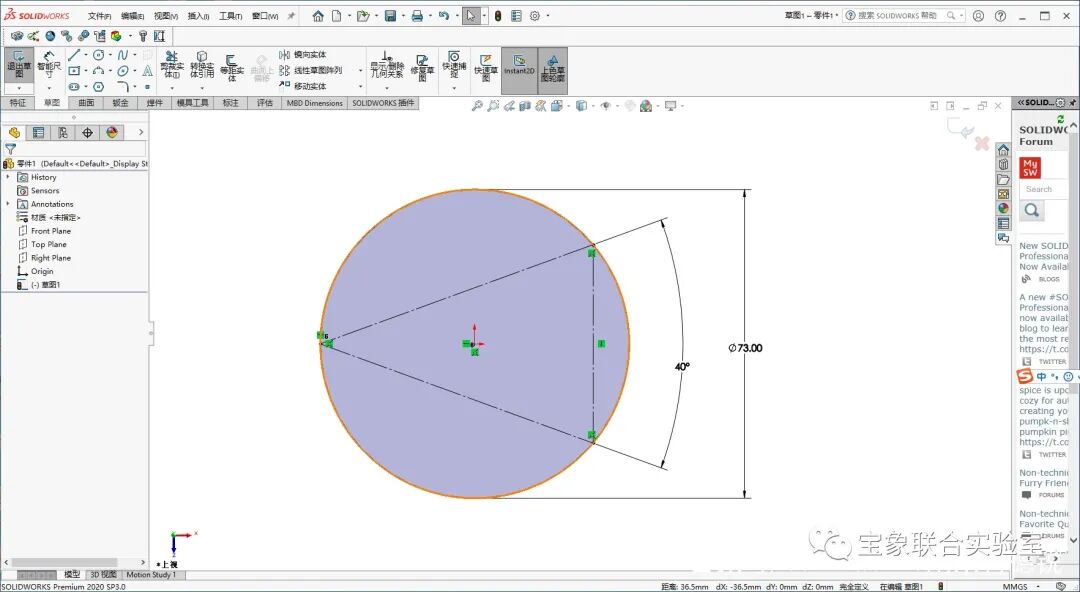Viewport: 1080px width, 592px height.
Task: Switch to the MBD Dimensions tab
Action: [315, 103]
